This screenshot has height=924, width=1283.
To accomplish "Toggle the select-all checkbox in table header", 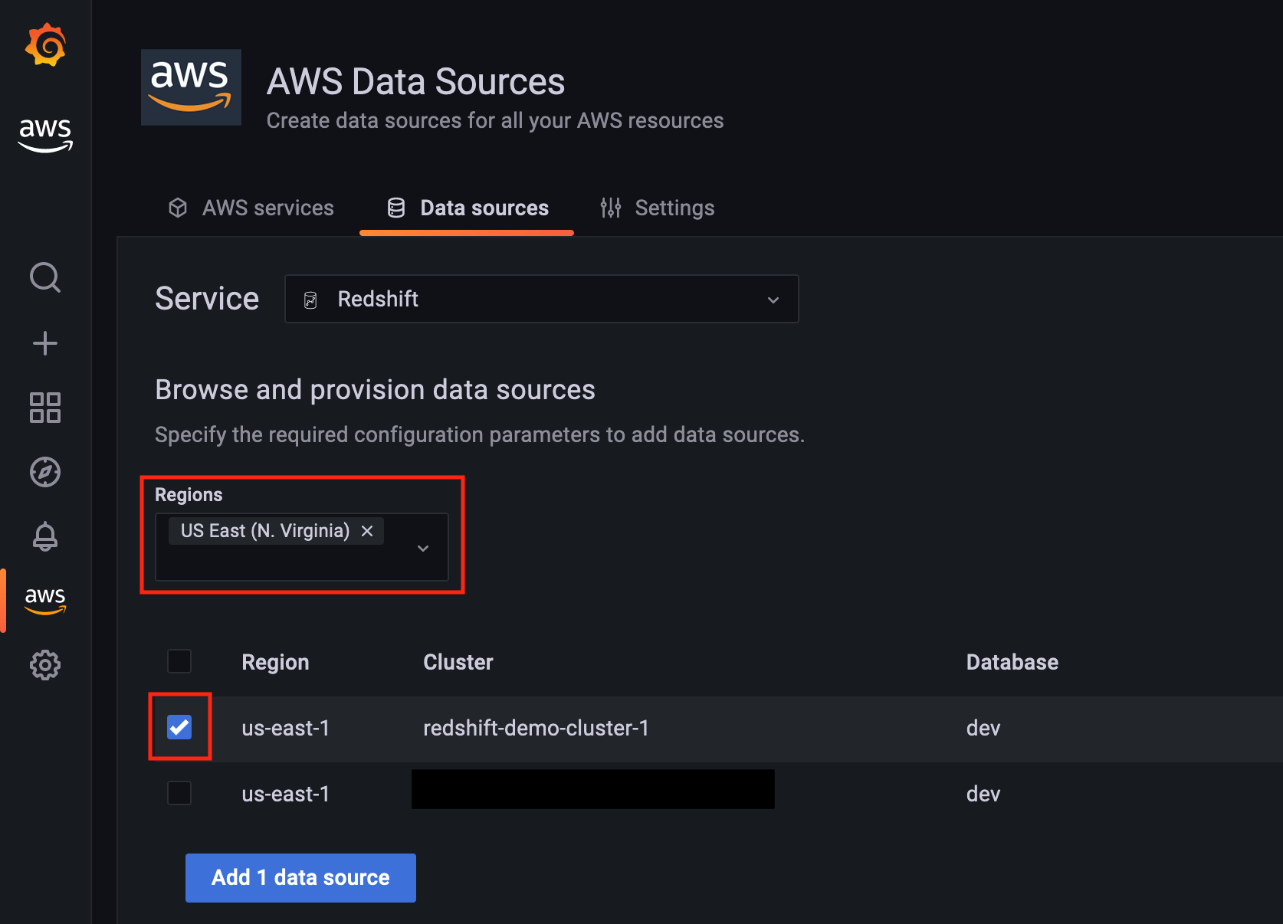I will pyautogui.click(x=179, y=661).
